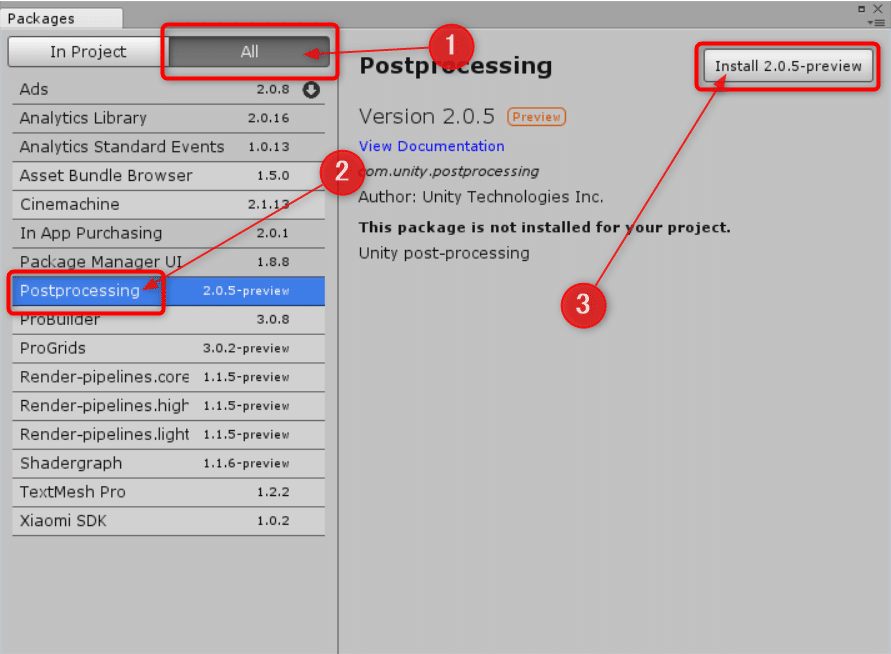Image resolution: width=891 pixels, height=654 pixels.
Task: Select the Xiaomi SDK package
Action: [168, 520]
